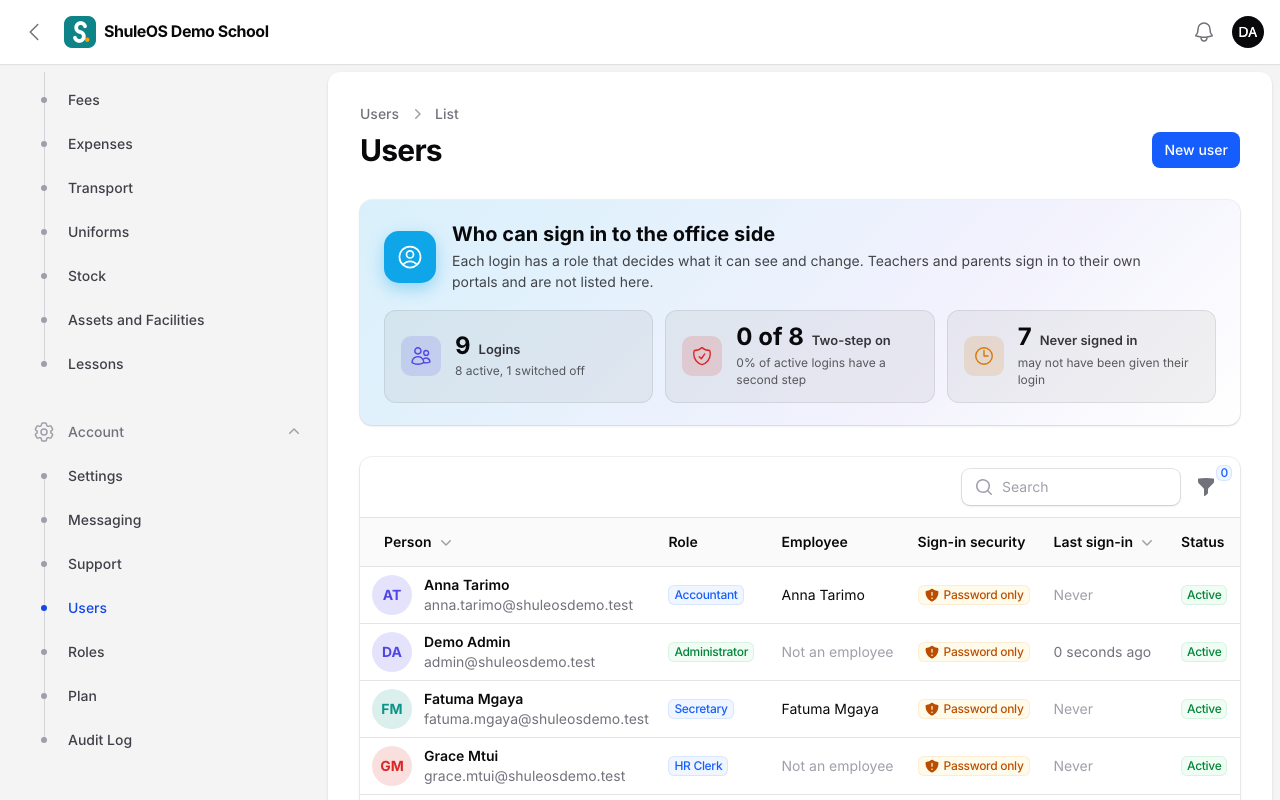This screenshot has width=1280, height=800.
Task: Click admin@shuleosdemo.test email
Action: pos(509,662)
